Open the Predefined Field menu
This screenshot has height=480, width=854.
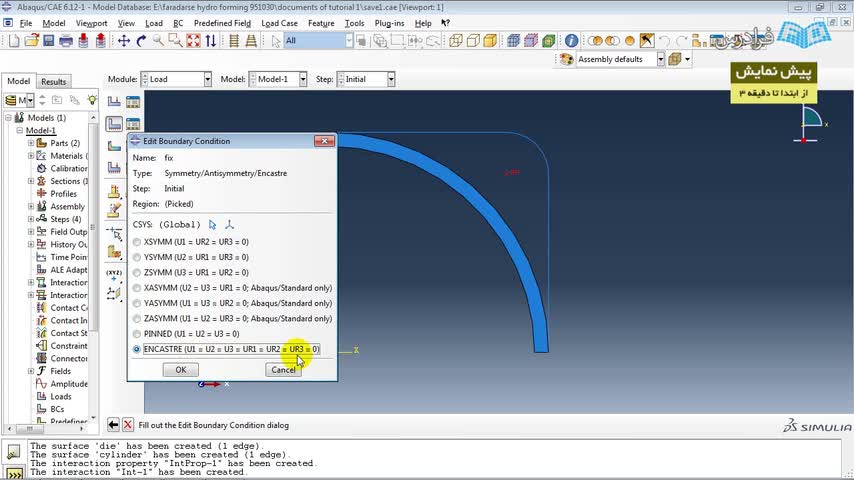coord(222,23)
